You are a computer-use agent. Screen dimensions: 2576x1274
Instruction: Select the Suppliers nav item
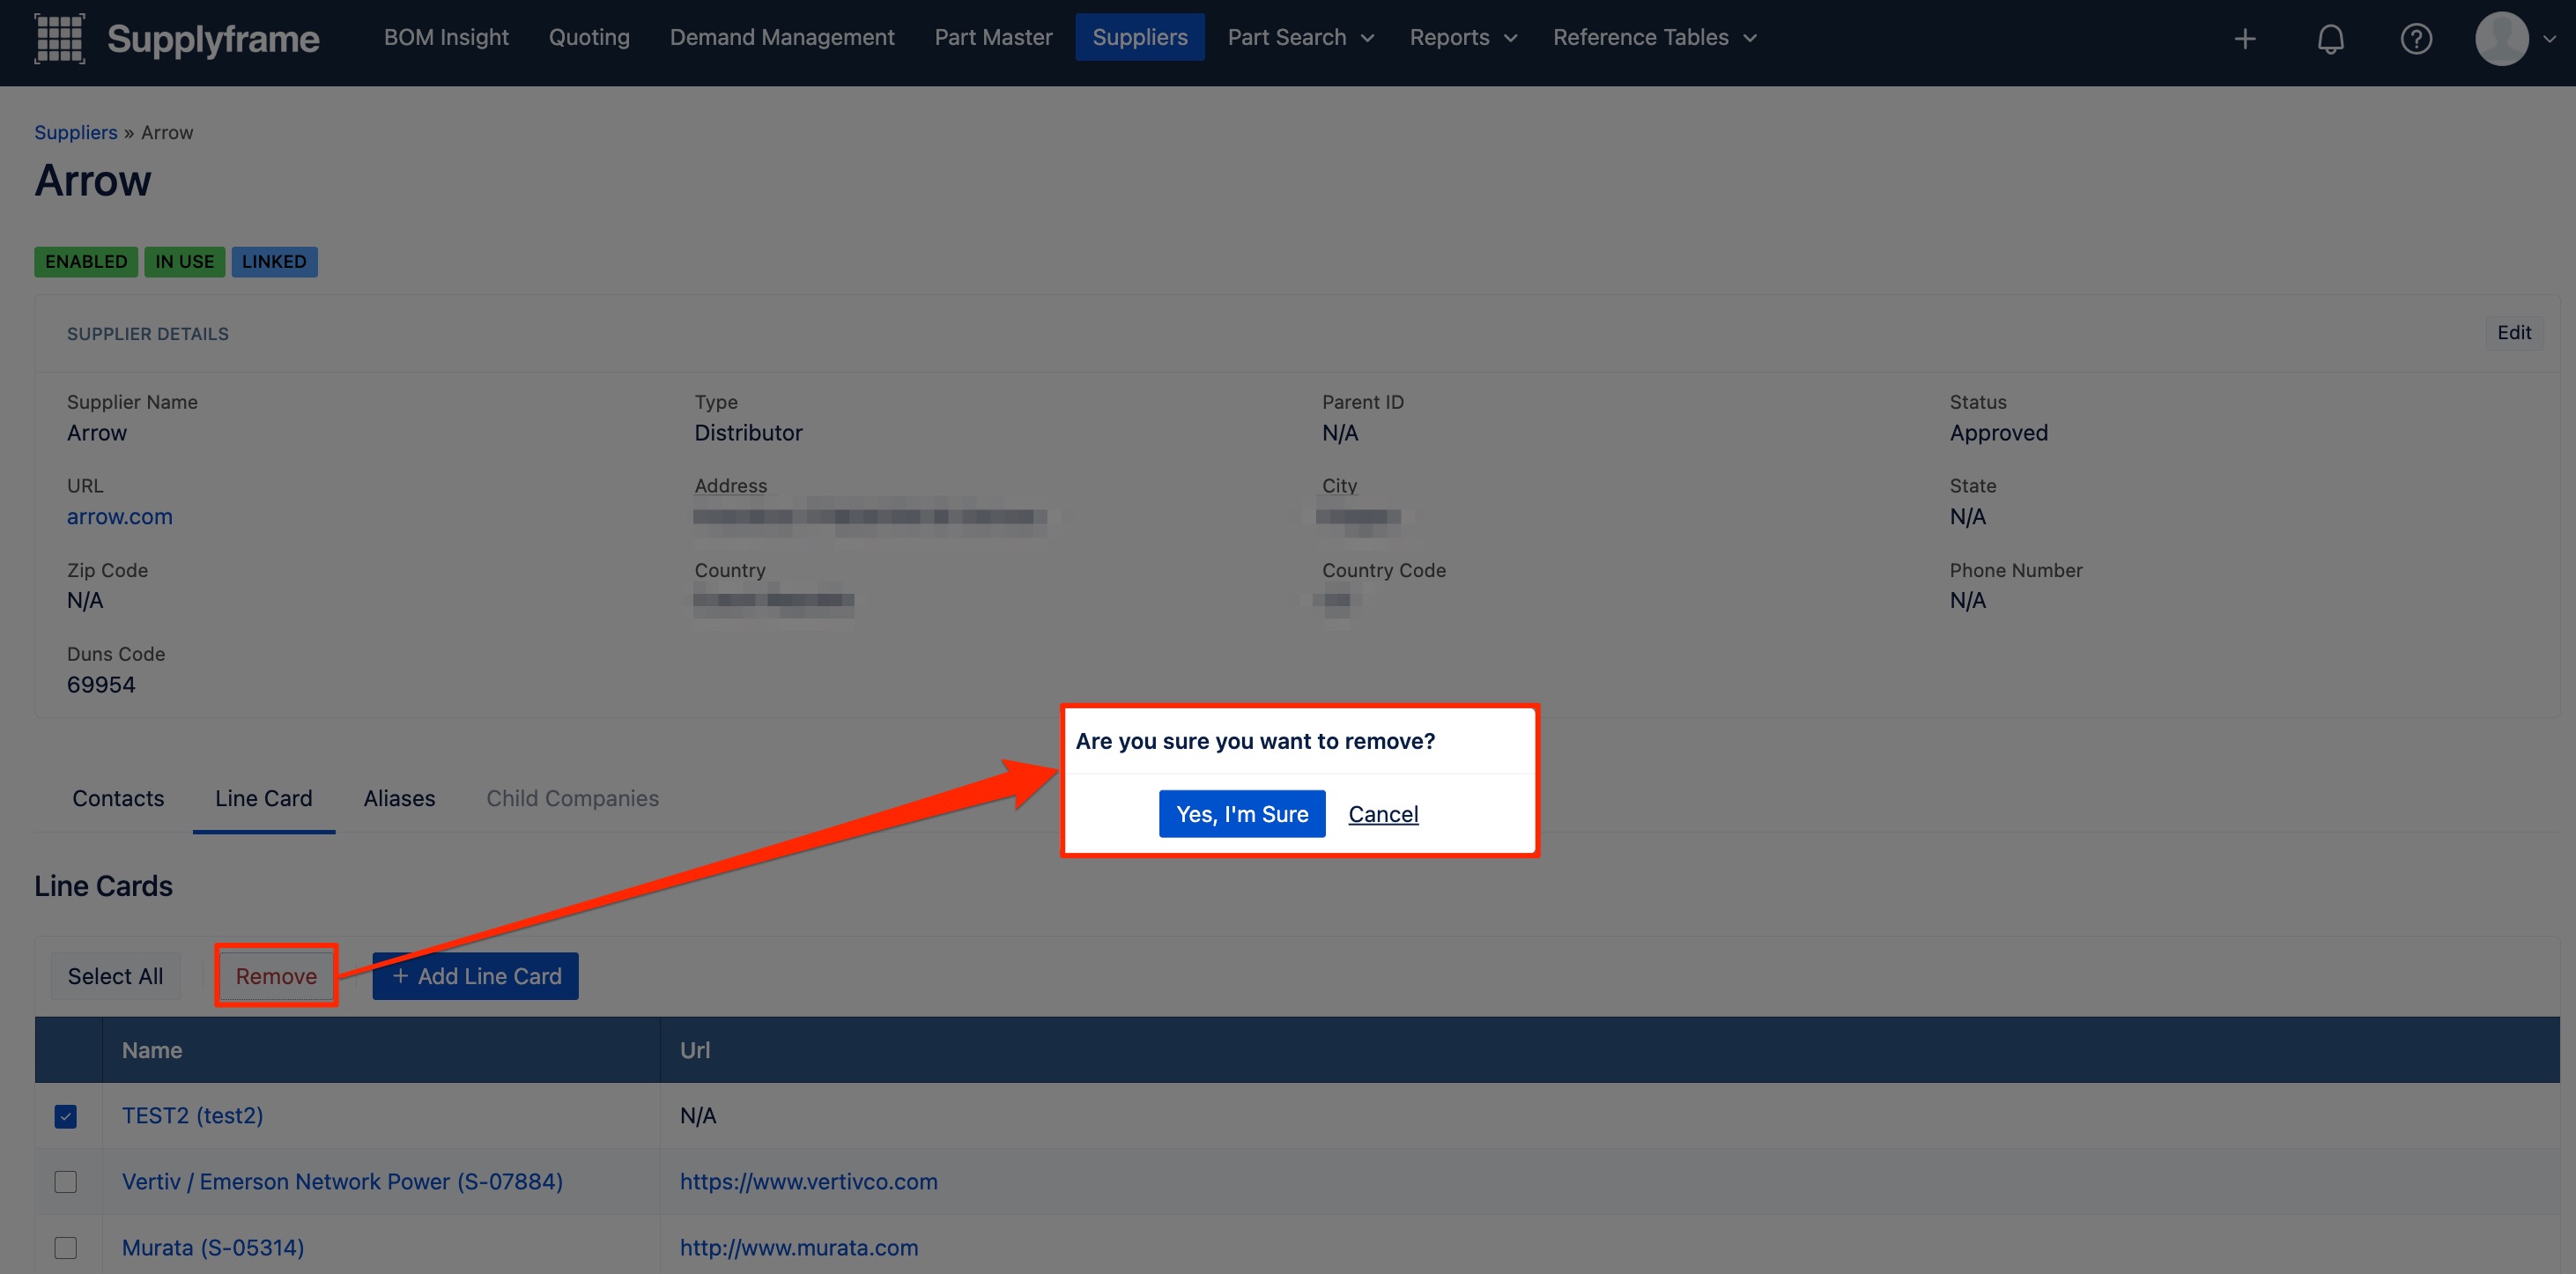[x=1140, y=37]
